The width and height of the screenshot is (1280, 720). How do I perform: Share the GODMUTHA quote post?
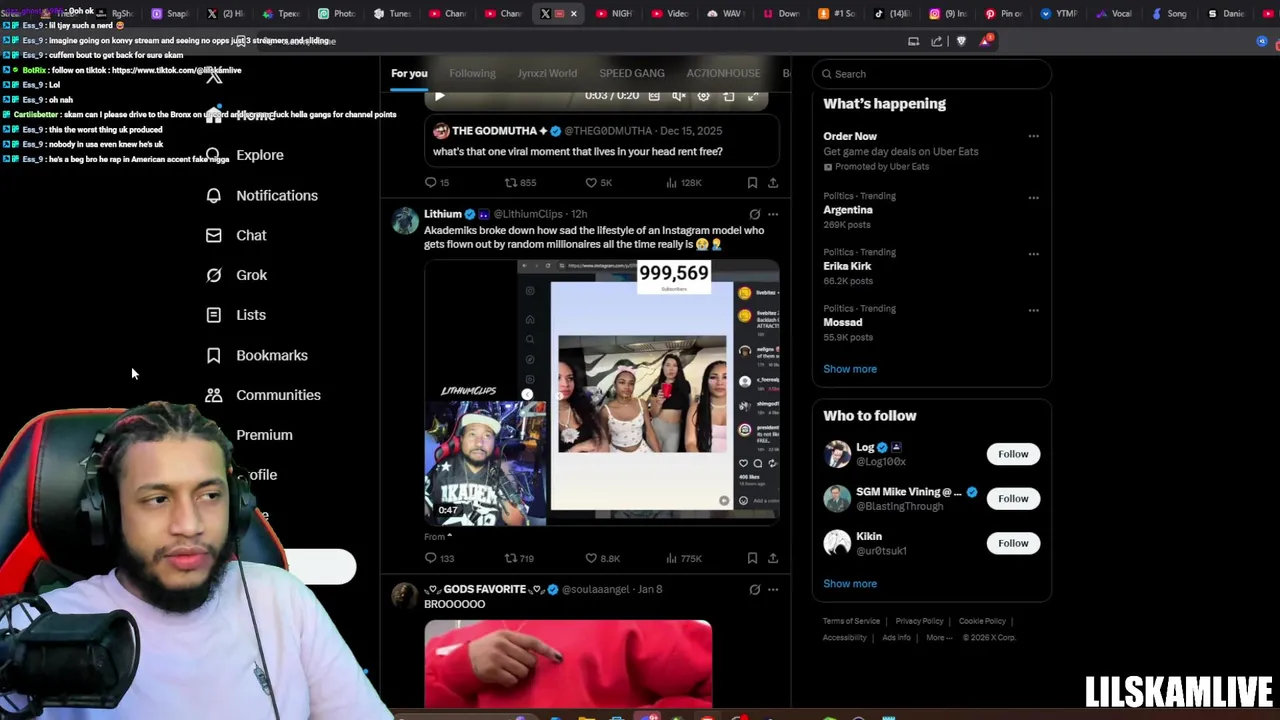coord(773,183)
